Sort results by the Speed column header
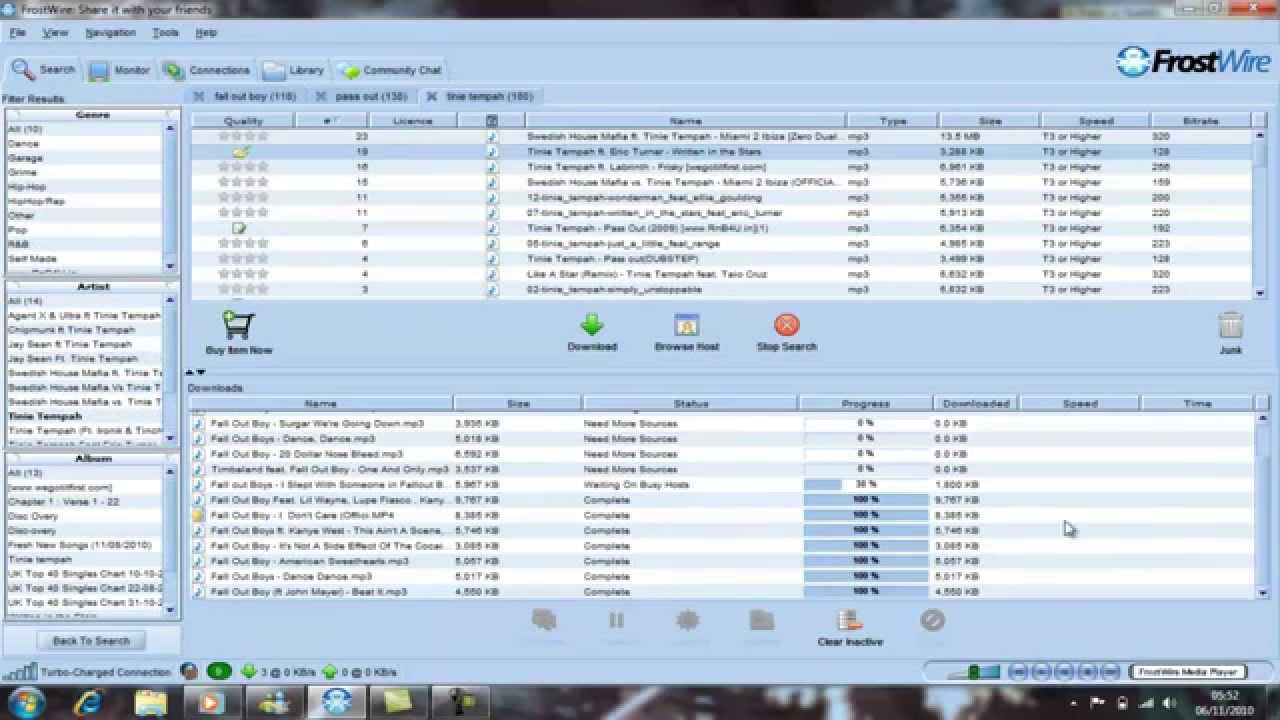The height and width of the screenshot is (720, 1280). 1096,121
